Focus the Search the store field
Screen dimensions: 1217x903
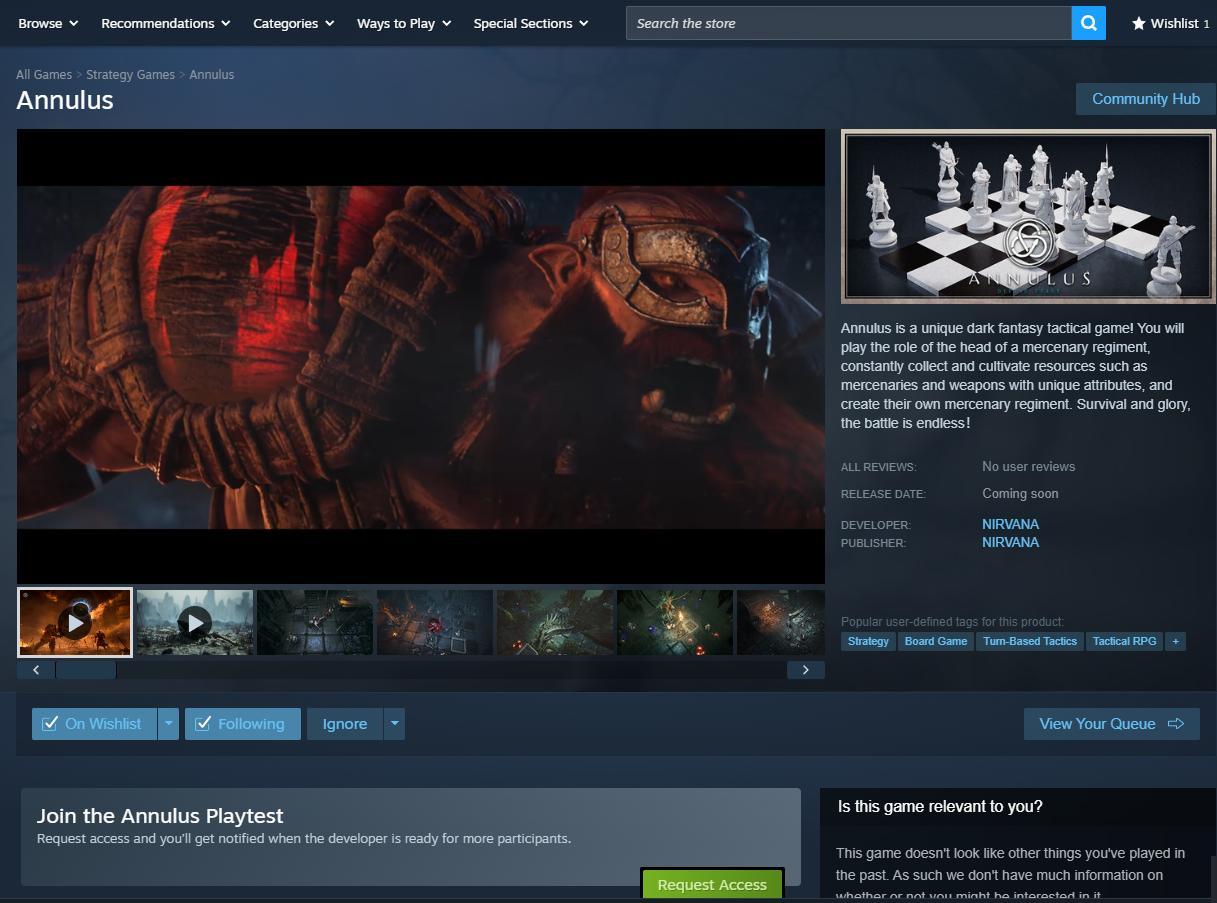click(x=848, y=23)
